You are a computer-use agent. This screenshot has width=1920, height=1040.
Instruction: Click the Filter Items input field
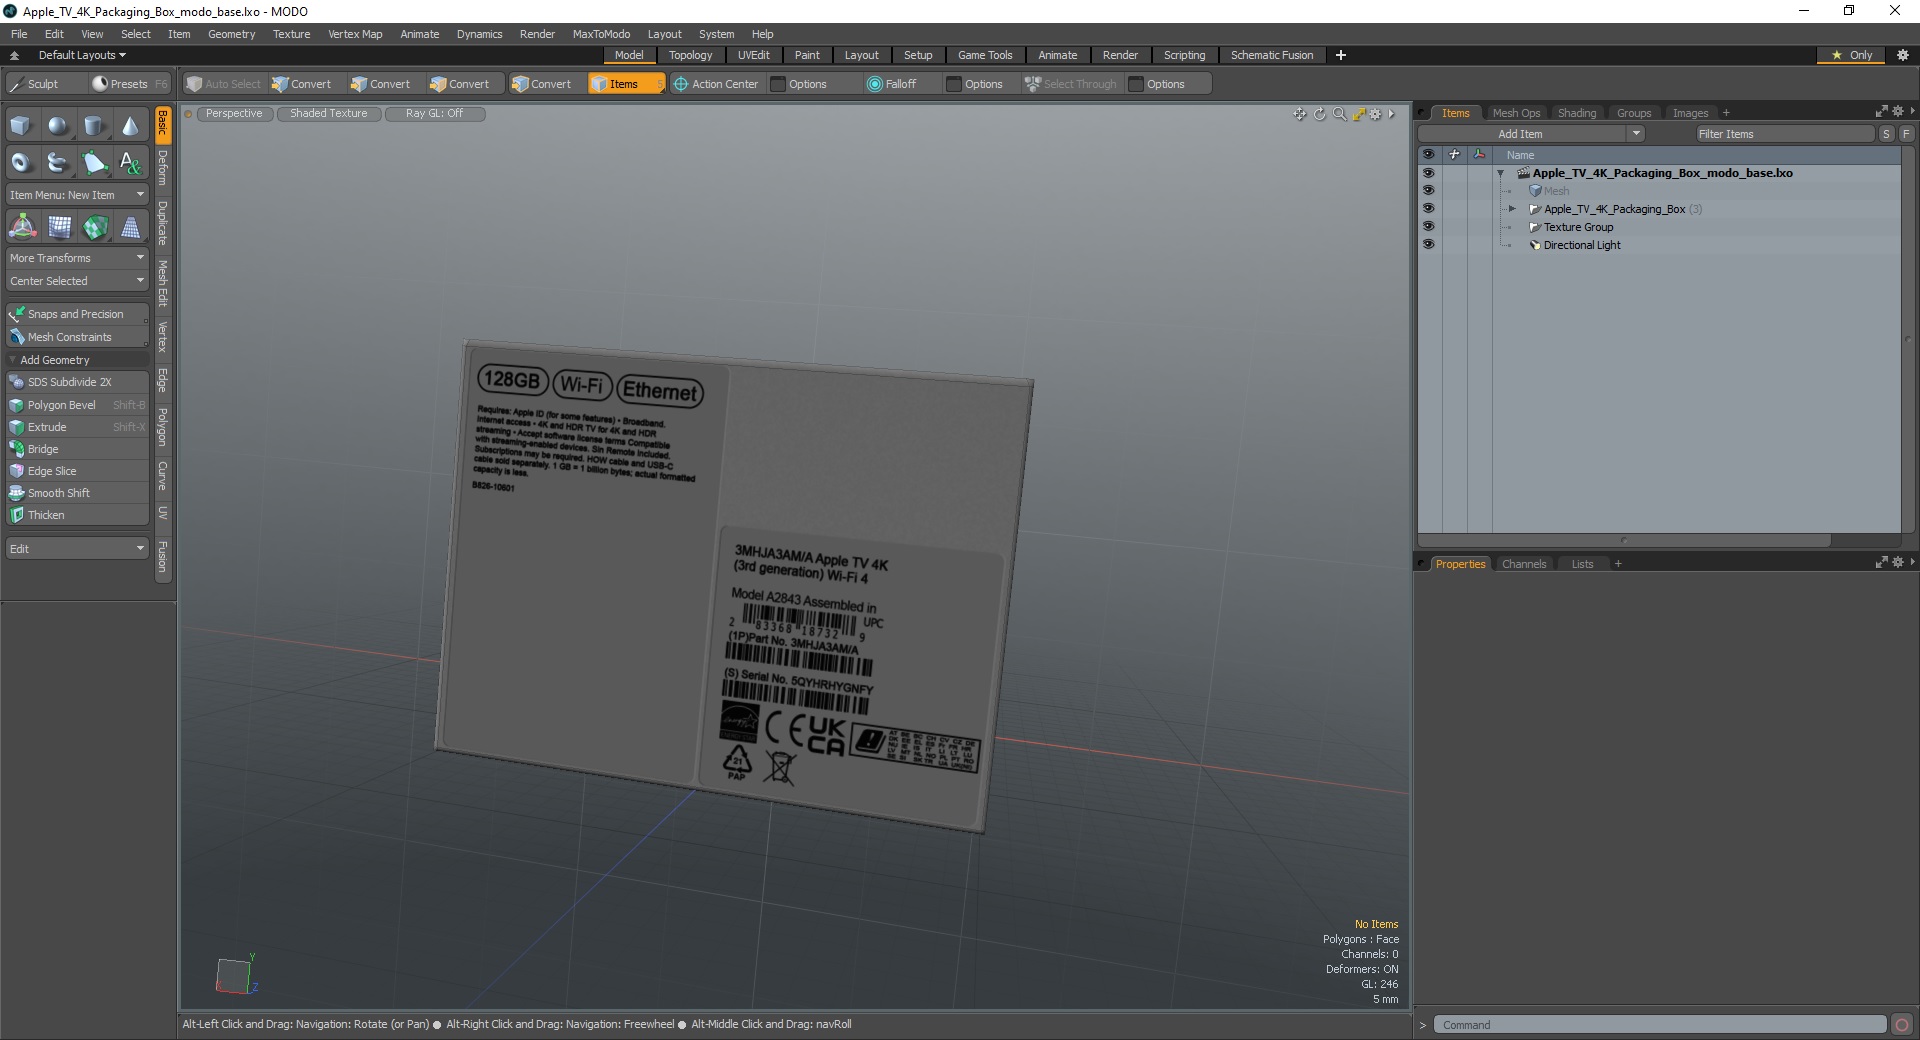click(1784, 134)
